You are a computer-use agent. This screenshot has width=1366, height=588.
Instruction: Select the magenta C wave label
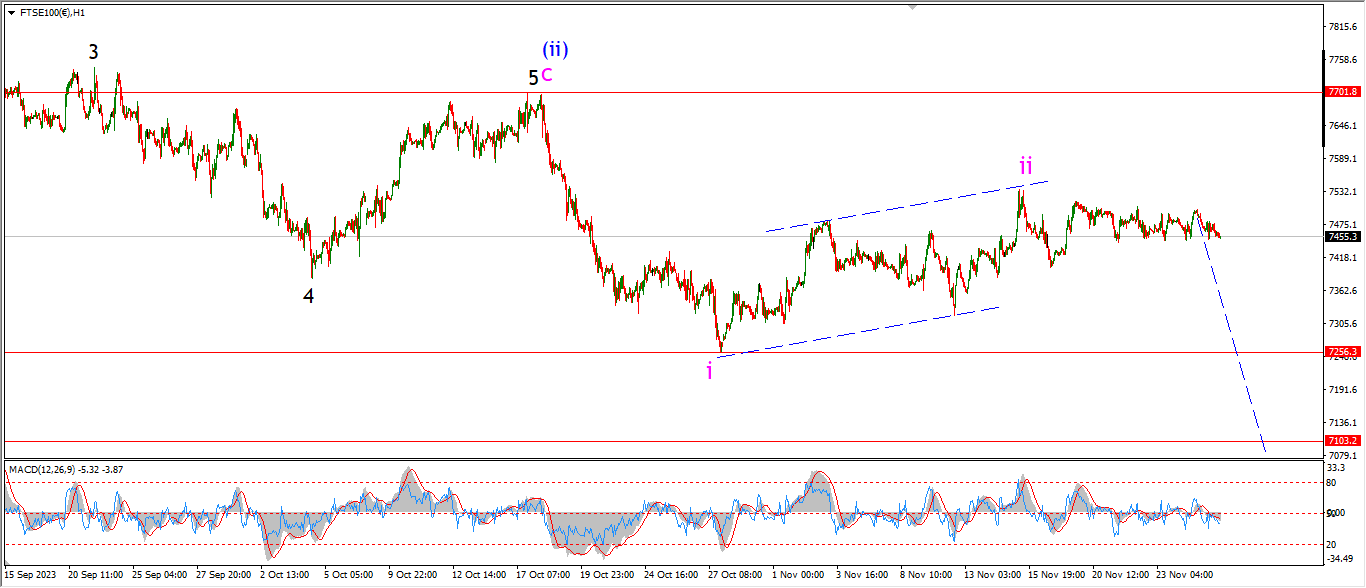click(547, 74)
